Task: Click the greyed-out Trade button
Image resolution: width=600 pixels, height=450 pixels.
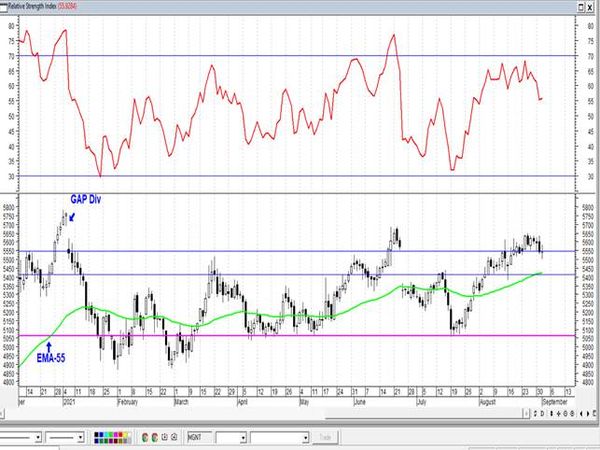Action: click(325, 437)
